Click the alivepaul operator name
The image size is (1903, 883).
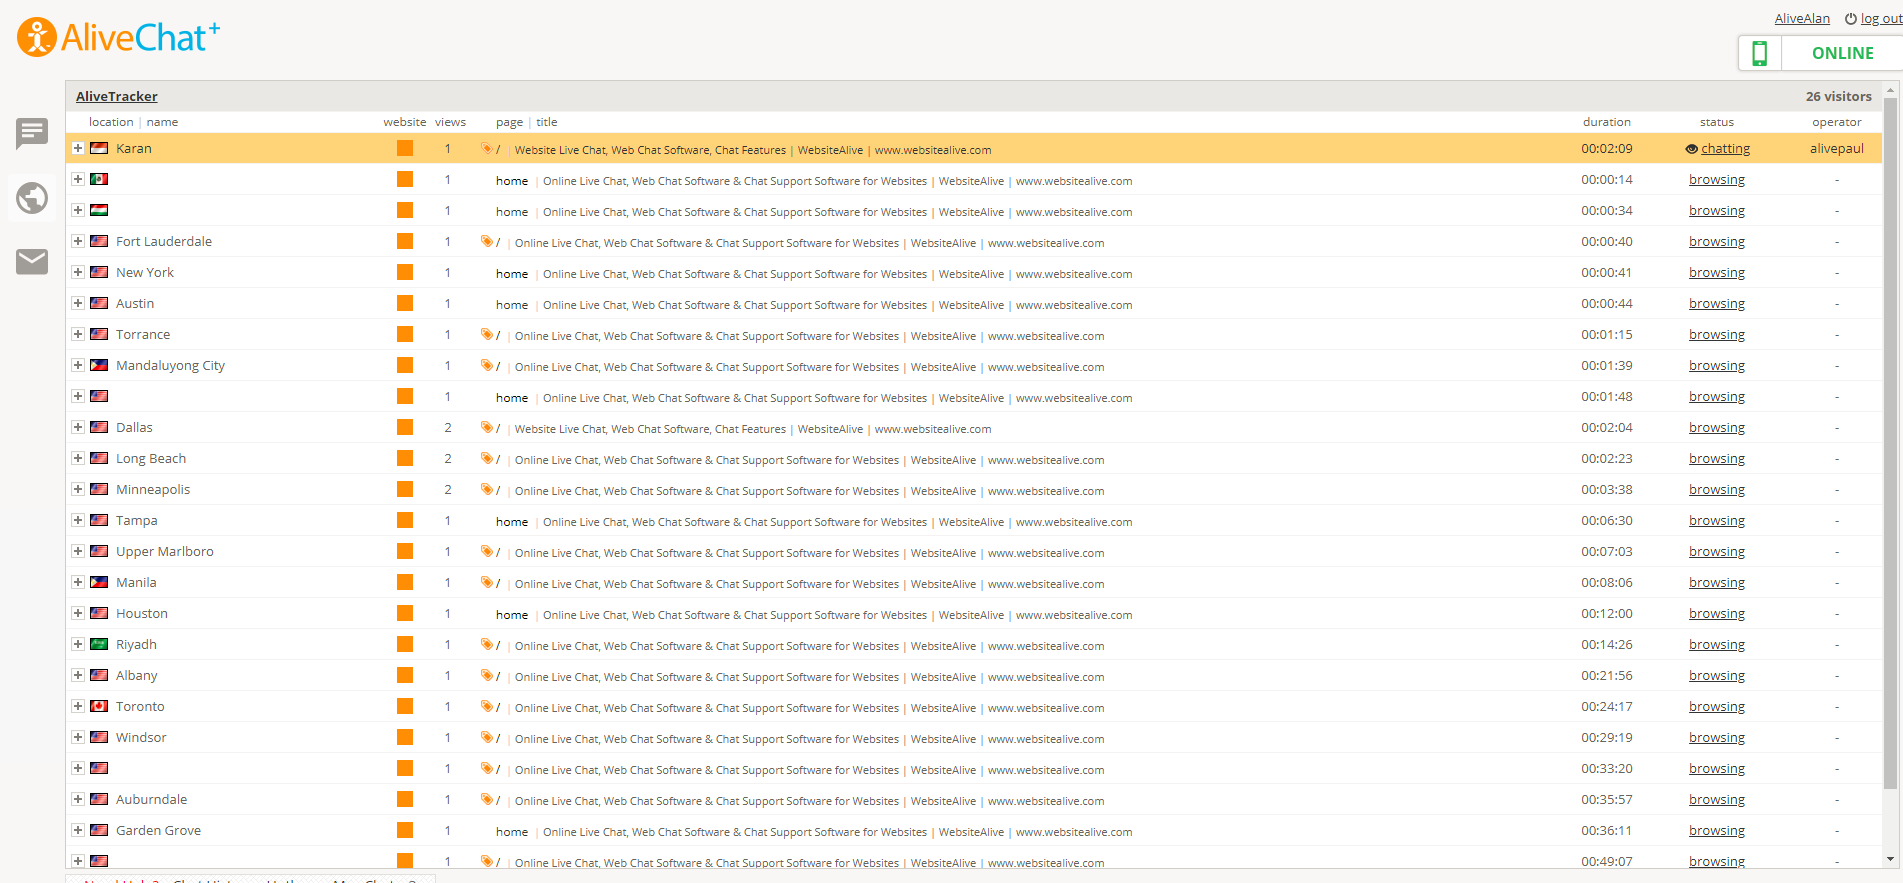(x=1837, y=148)
